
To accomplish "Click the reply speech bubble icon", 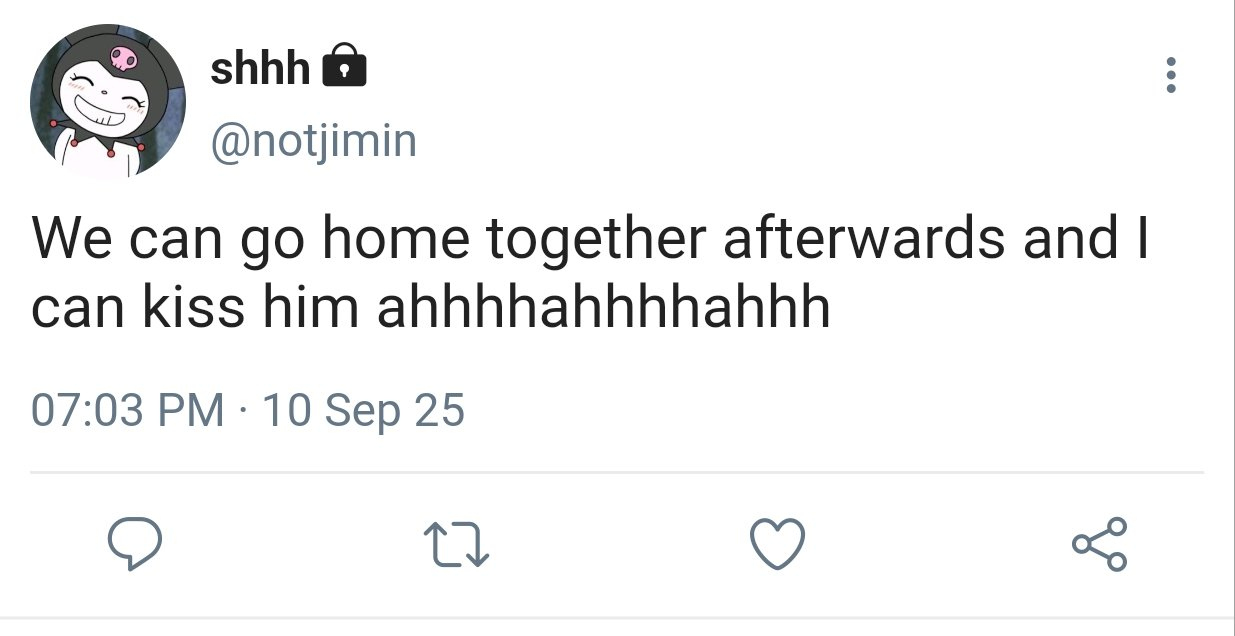I will pyautogui.click(x=135, y=545).
